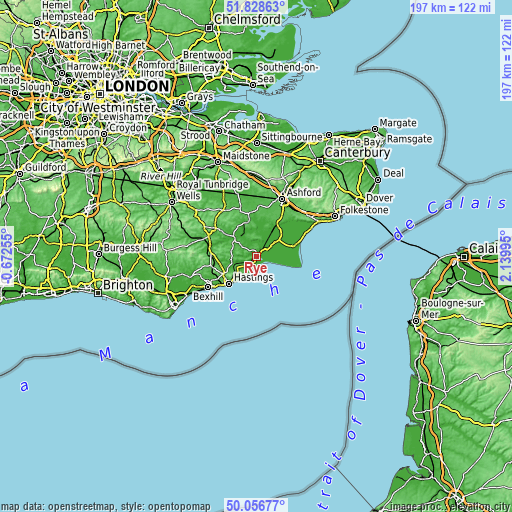
Task: Click the Bexhill town marker
Action: click(x=208, y=287)
